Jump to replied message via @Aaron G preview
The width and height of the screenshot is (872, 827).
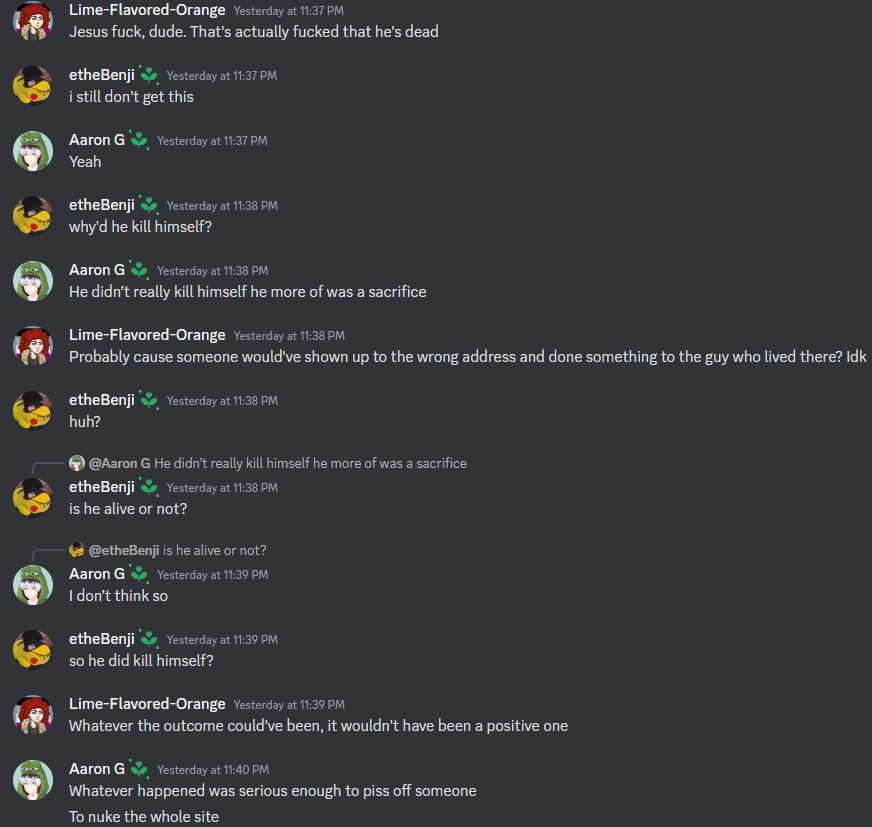[278, 463]
